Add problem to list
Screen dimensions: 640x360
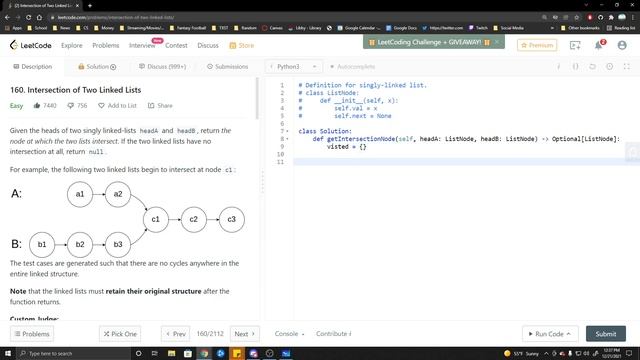[x=117, y=106]
